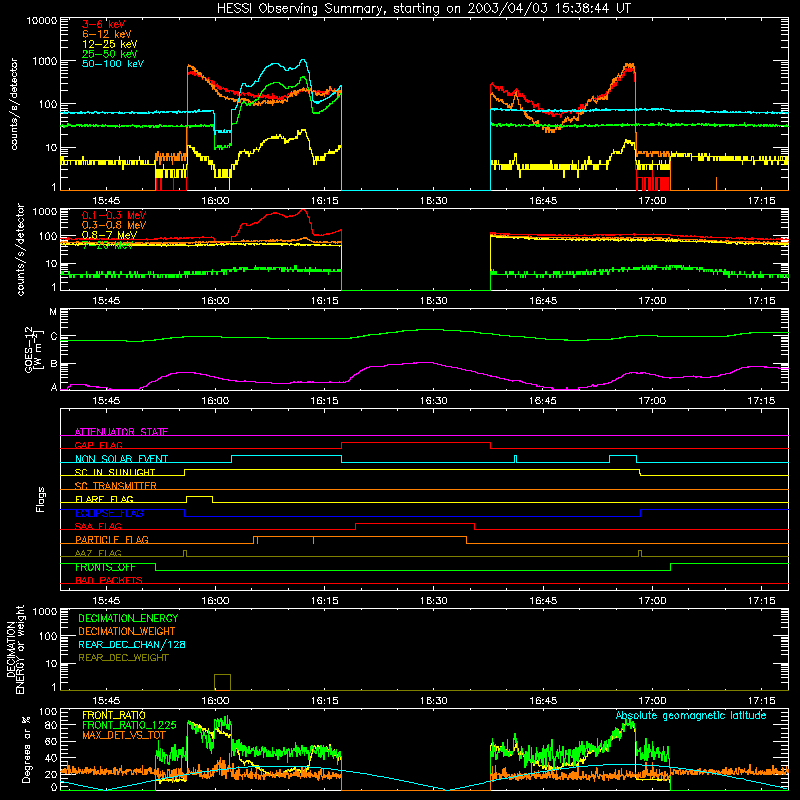
Task: Click the HESSI Observing Summary title
Action: coord(423,8)
